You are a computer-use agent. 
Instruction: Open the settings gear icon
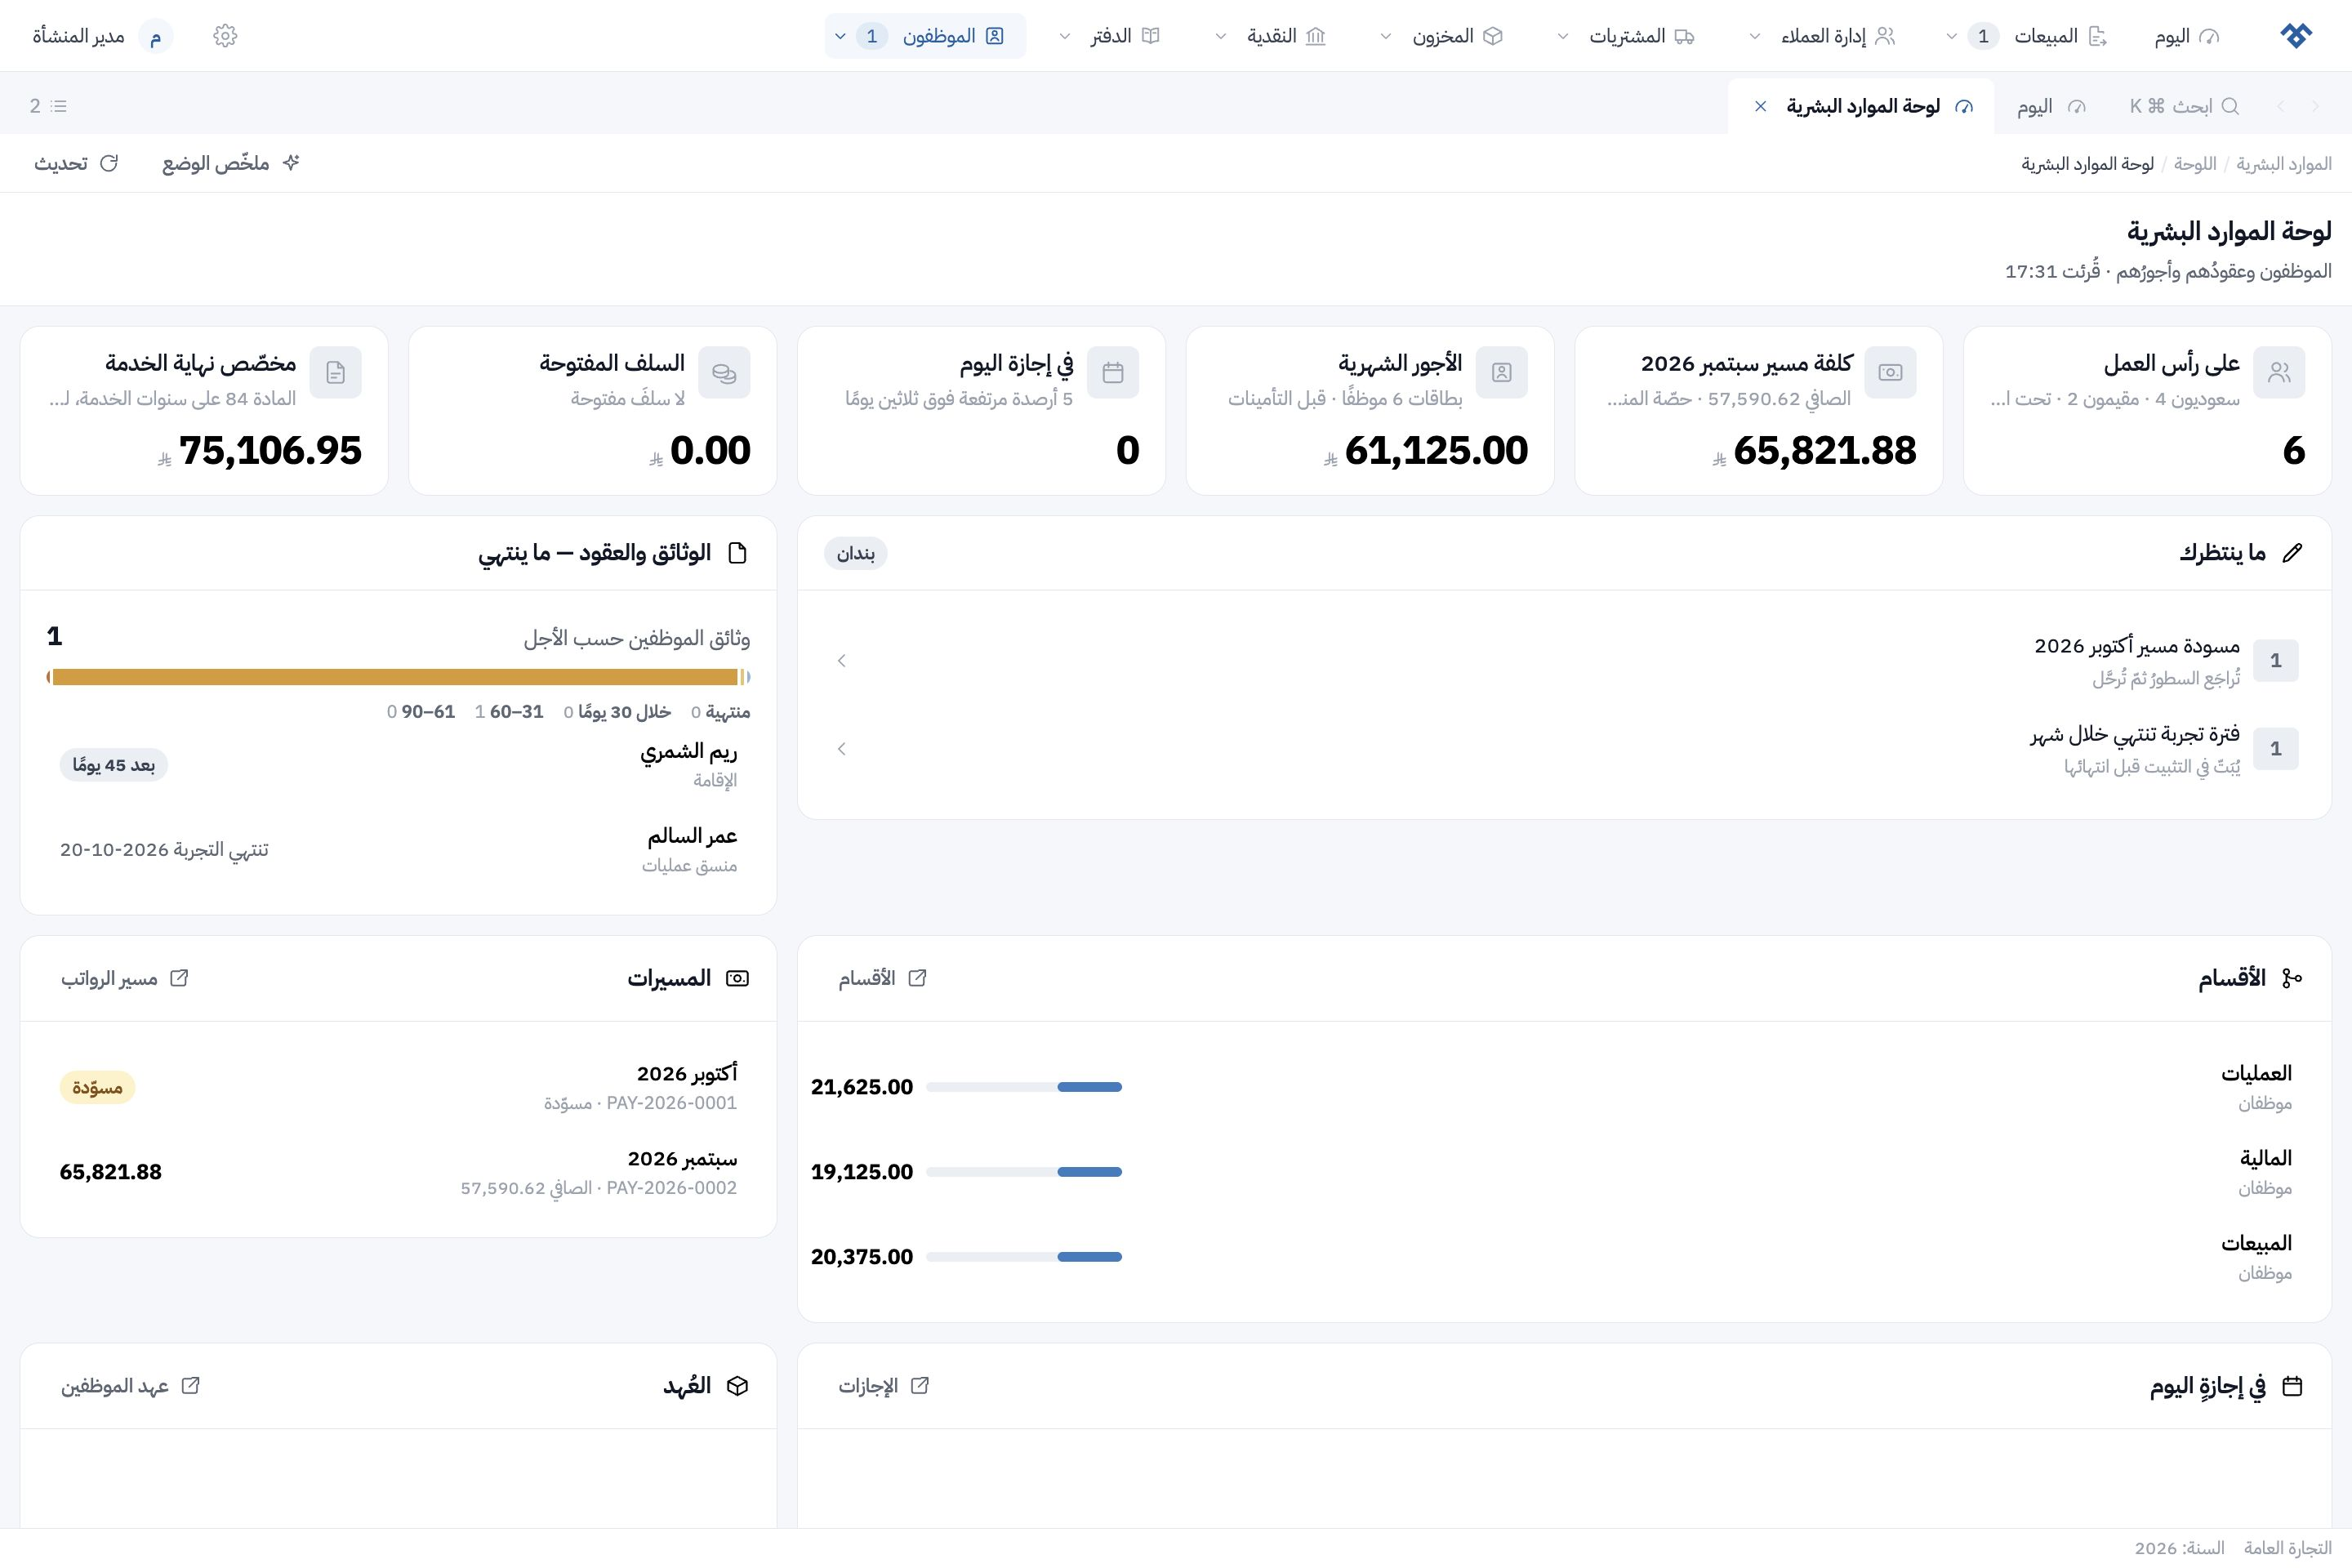point(225,36)
